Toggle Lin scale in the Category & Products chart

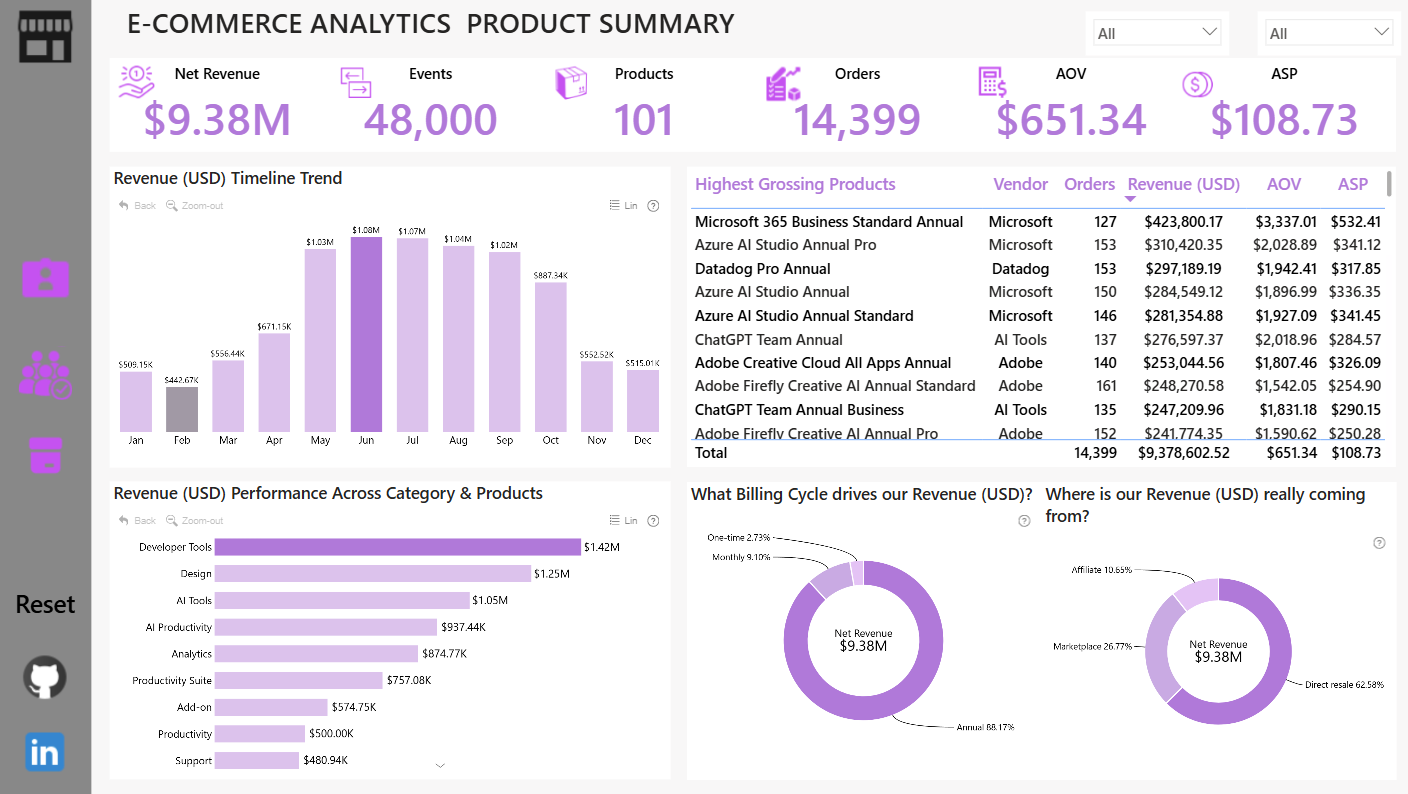coord(623,521)
